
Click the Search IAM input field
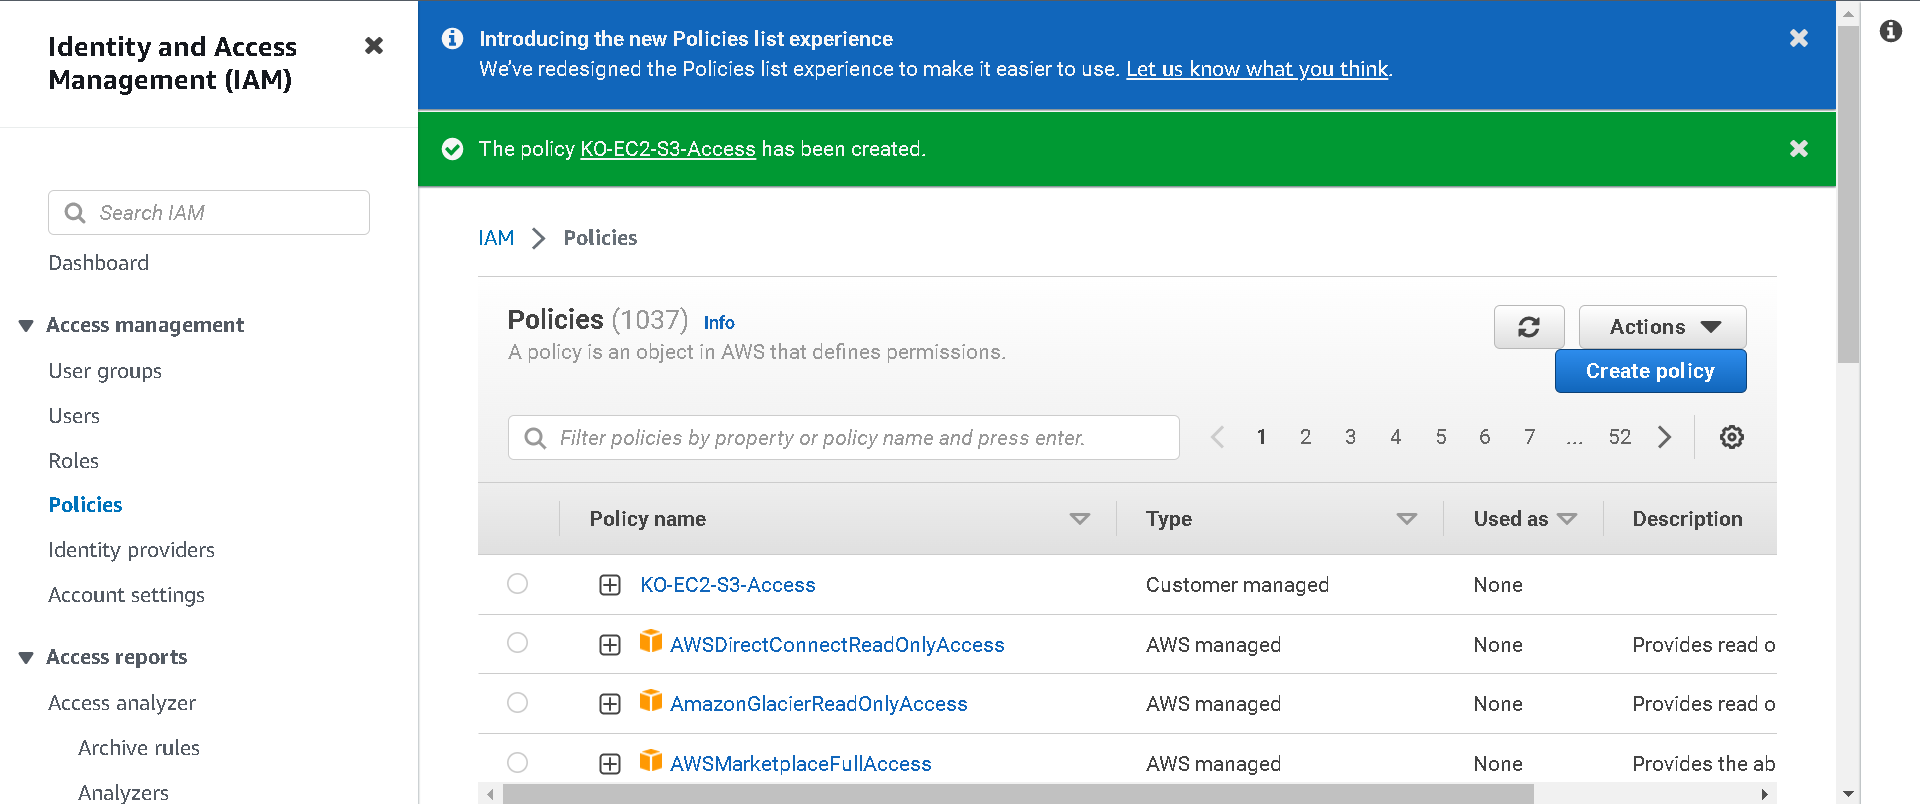click(x=209, y=213)
